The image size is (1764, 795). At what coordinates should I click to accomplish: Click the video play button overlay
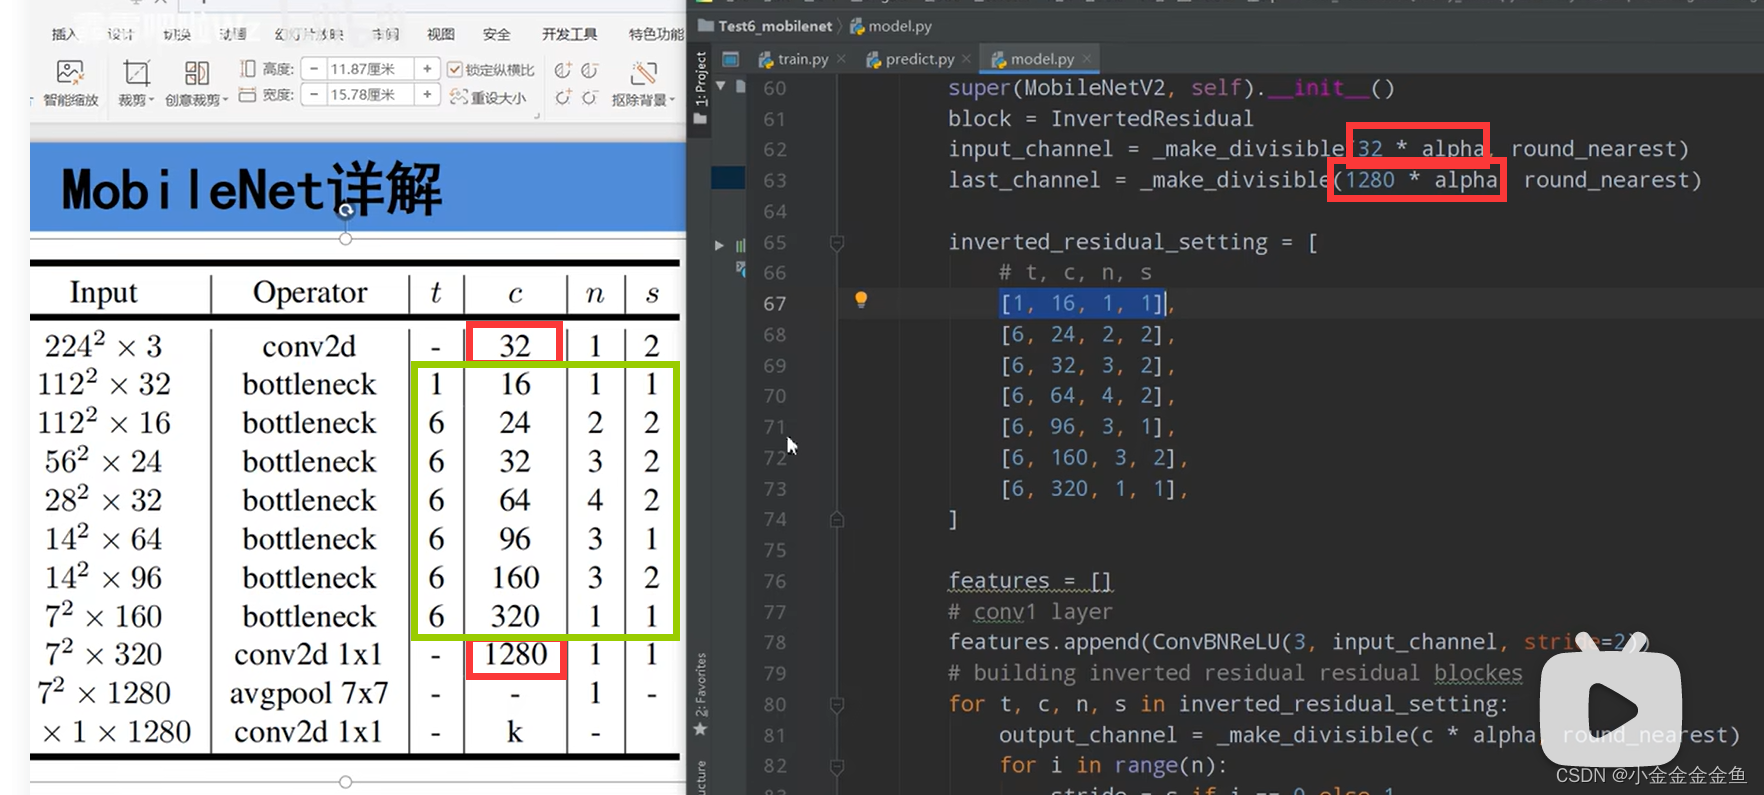tap(1611, 710)
